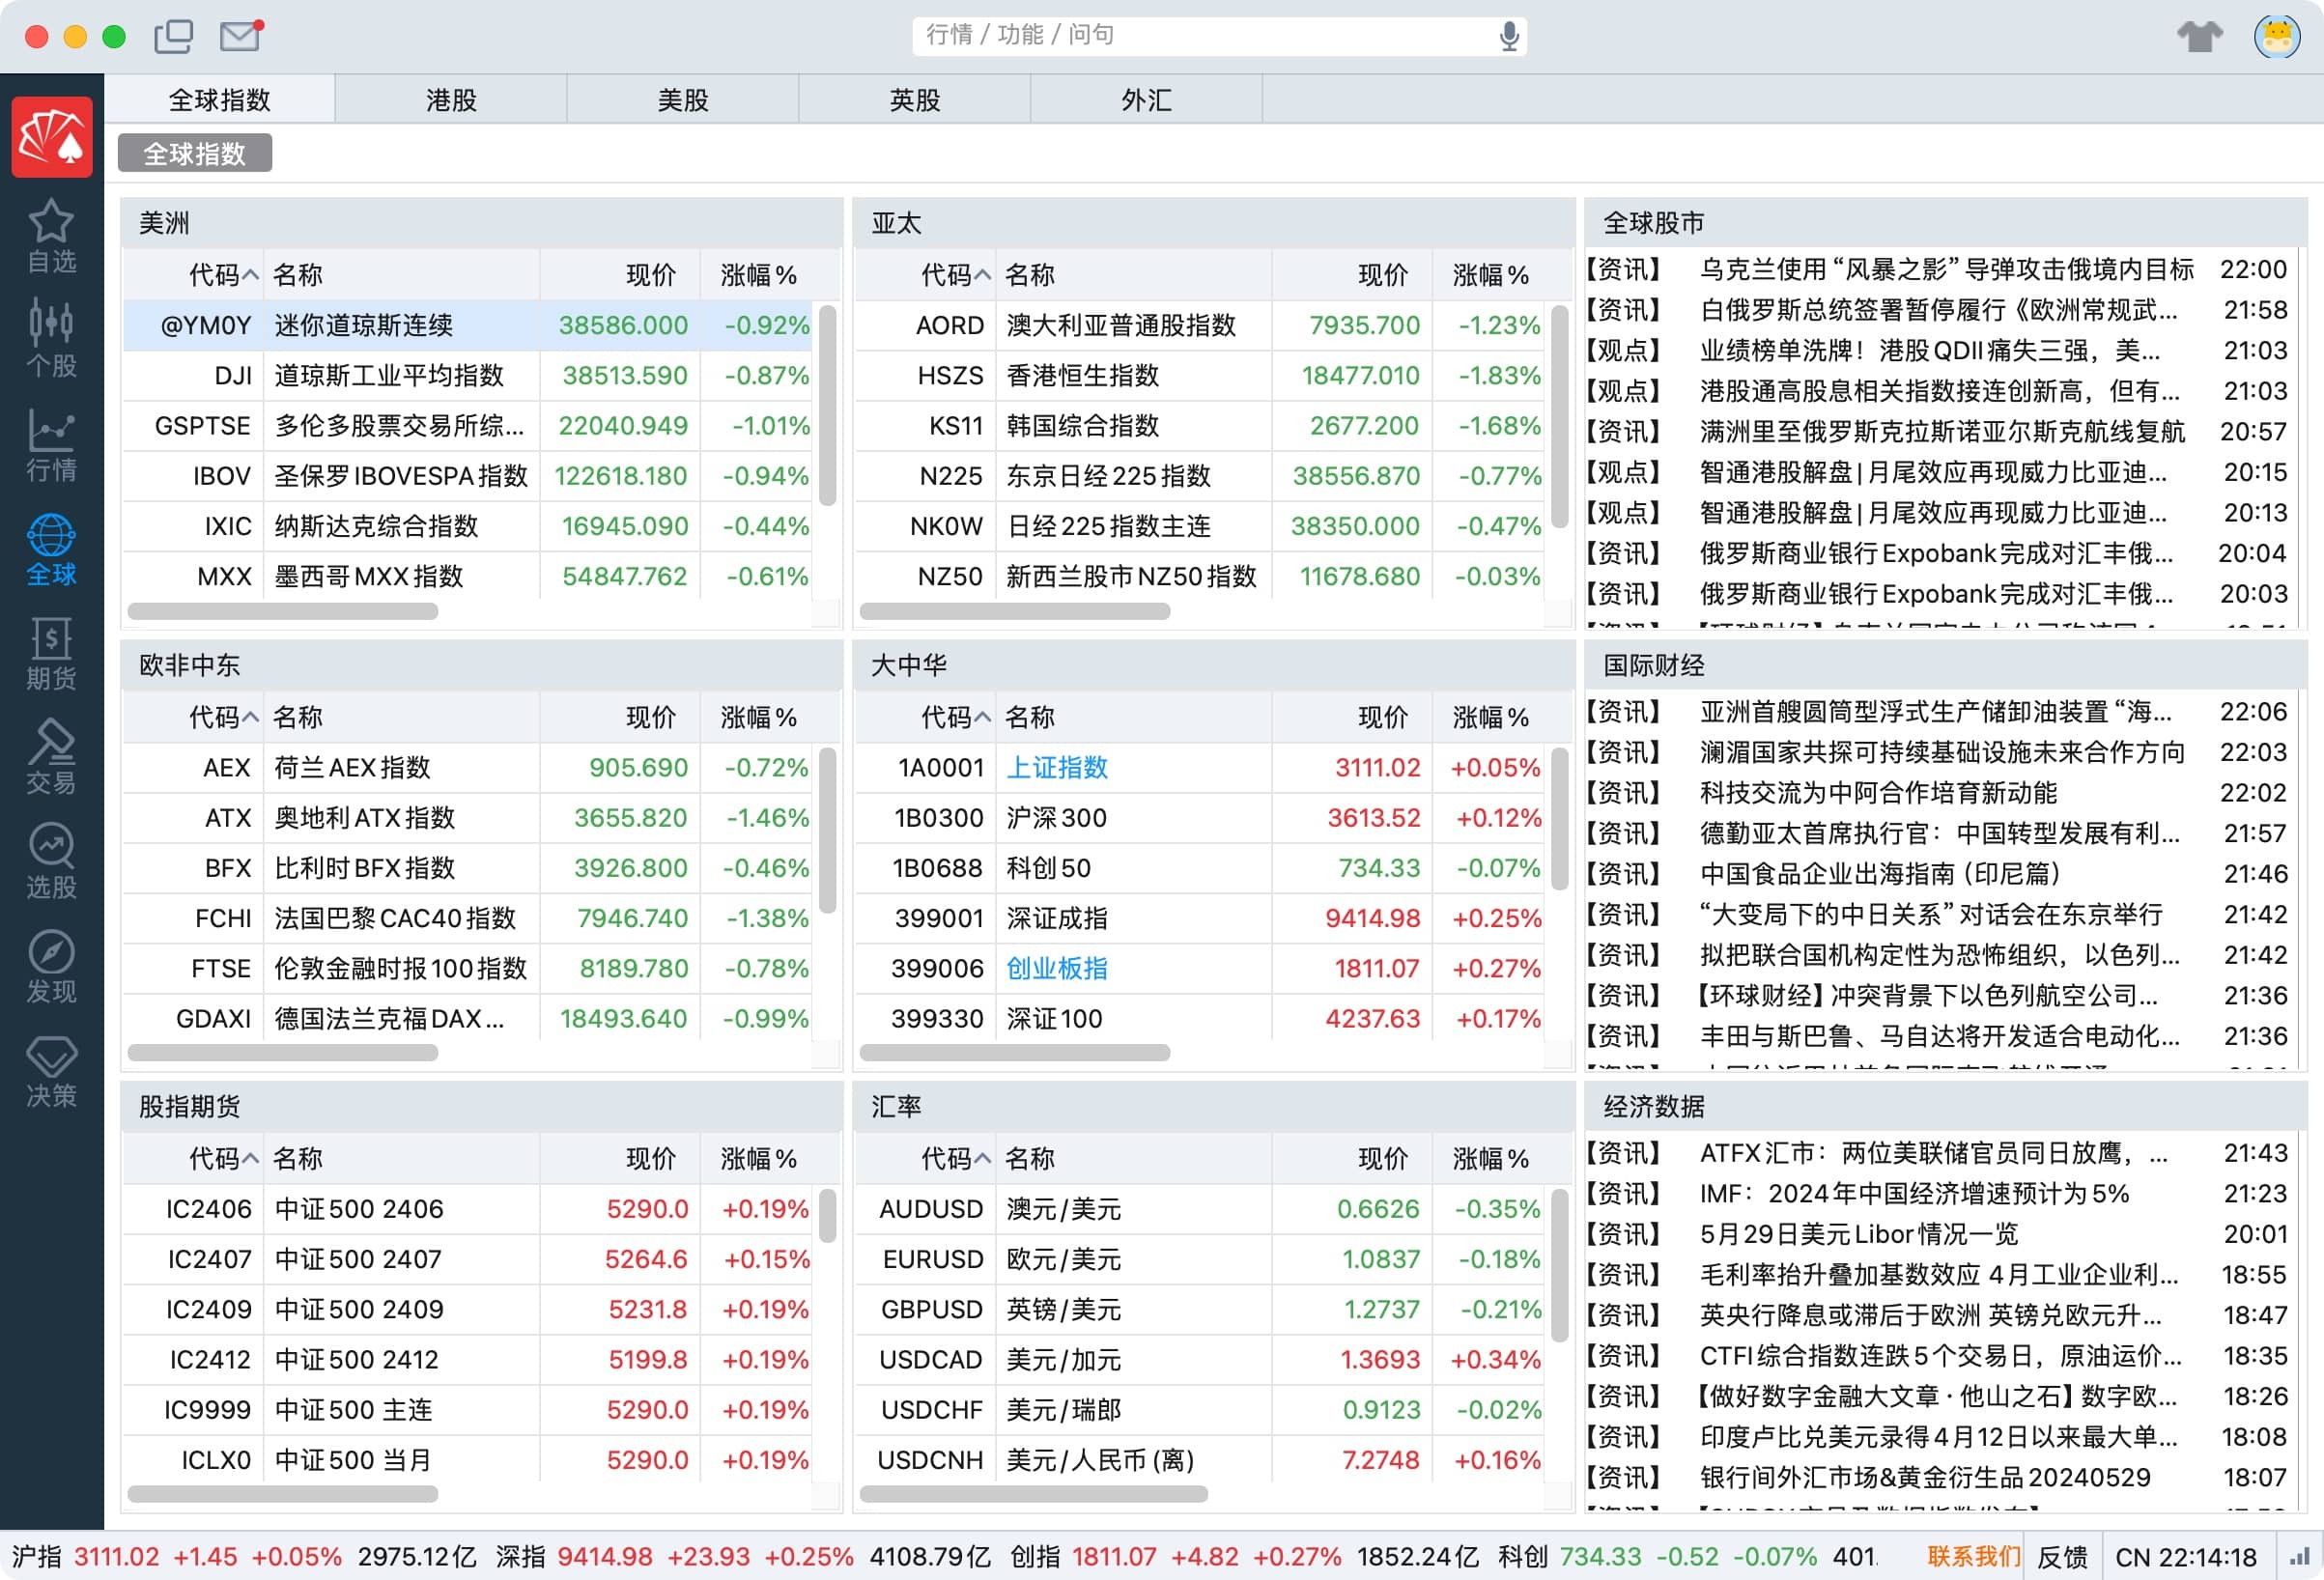Select the 迷你道琼斯连续 row
Image resolution: width=2324 pixels, height=1580 pixels.
tap(468, 326)
